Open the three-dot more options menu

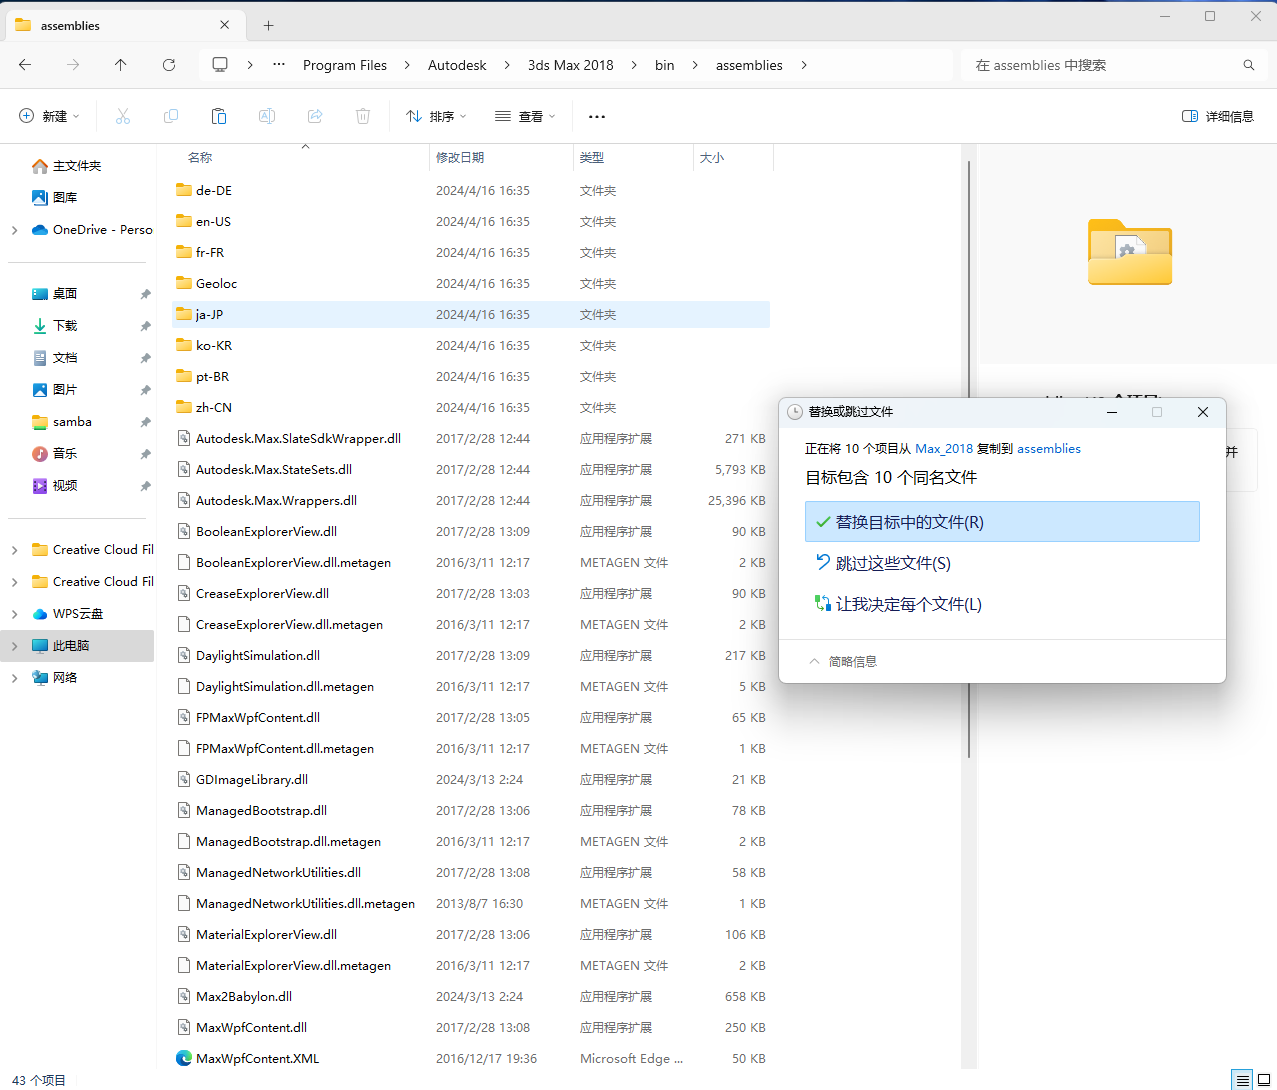[597, 117]
